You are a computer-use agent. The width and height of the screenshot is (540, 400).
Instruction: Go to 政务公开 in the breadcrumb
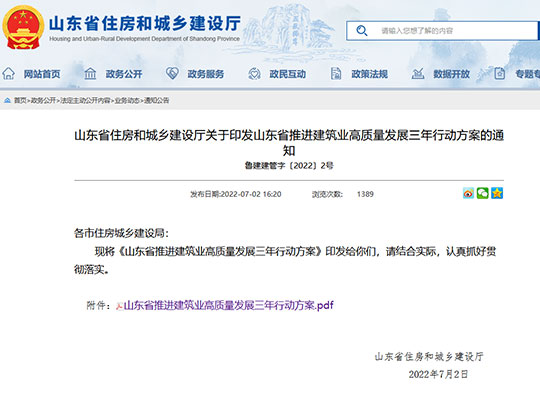coord(43,100)
